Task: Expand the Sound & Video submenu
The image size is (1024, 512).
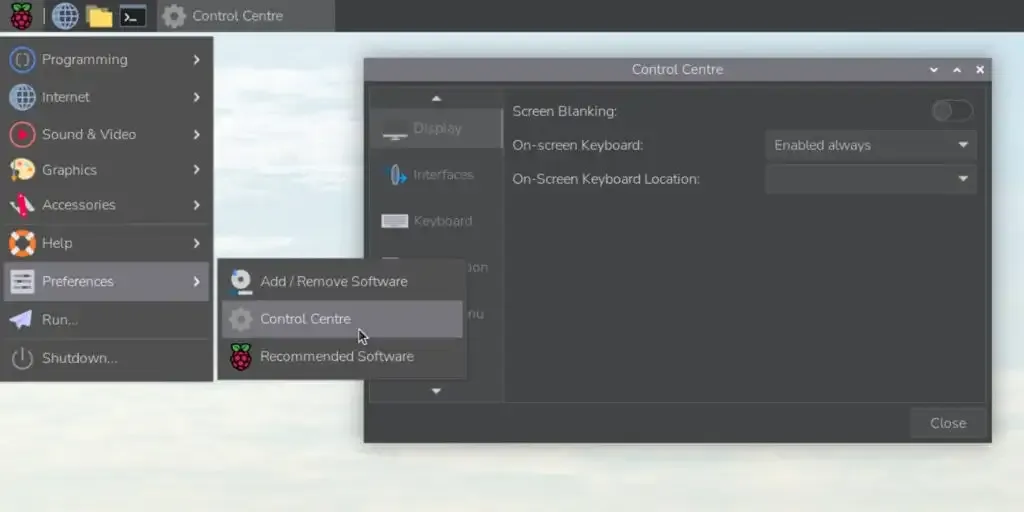Action: pyautogui.click(x=106, y=135)
